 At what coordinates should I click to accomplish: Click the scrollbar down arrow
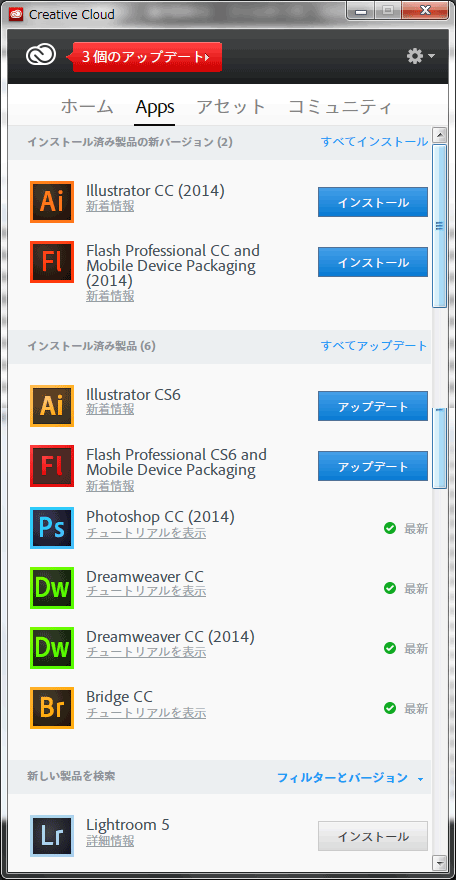[440, 861]
